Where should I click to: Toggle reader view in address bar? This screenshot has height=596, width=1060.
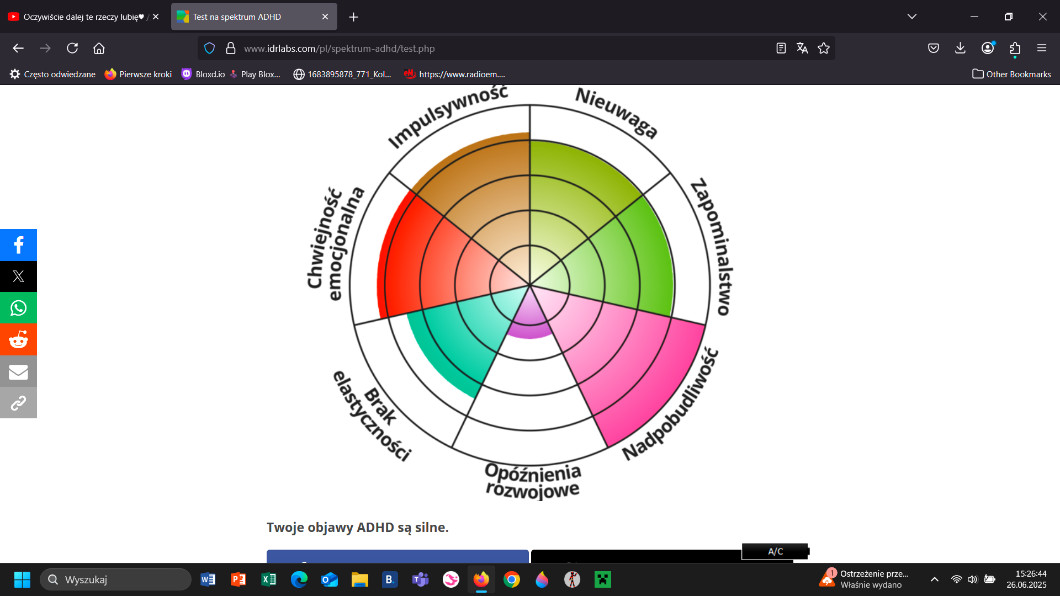pyautogui.click(x=781, y=48)
